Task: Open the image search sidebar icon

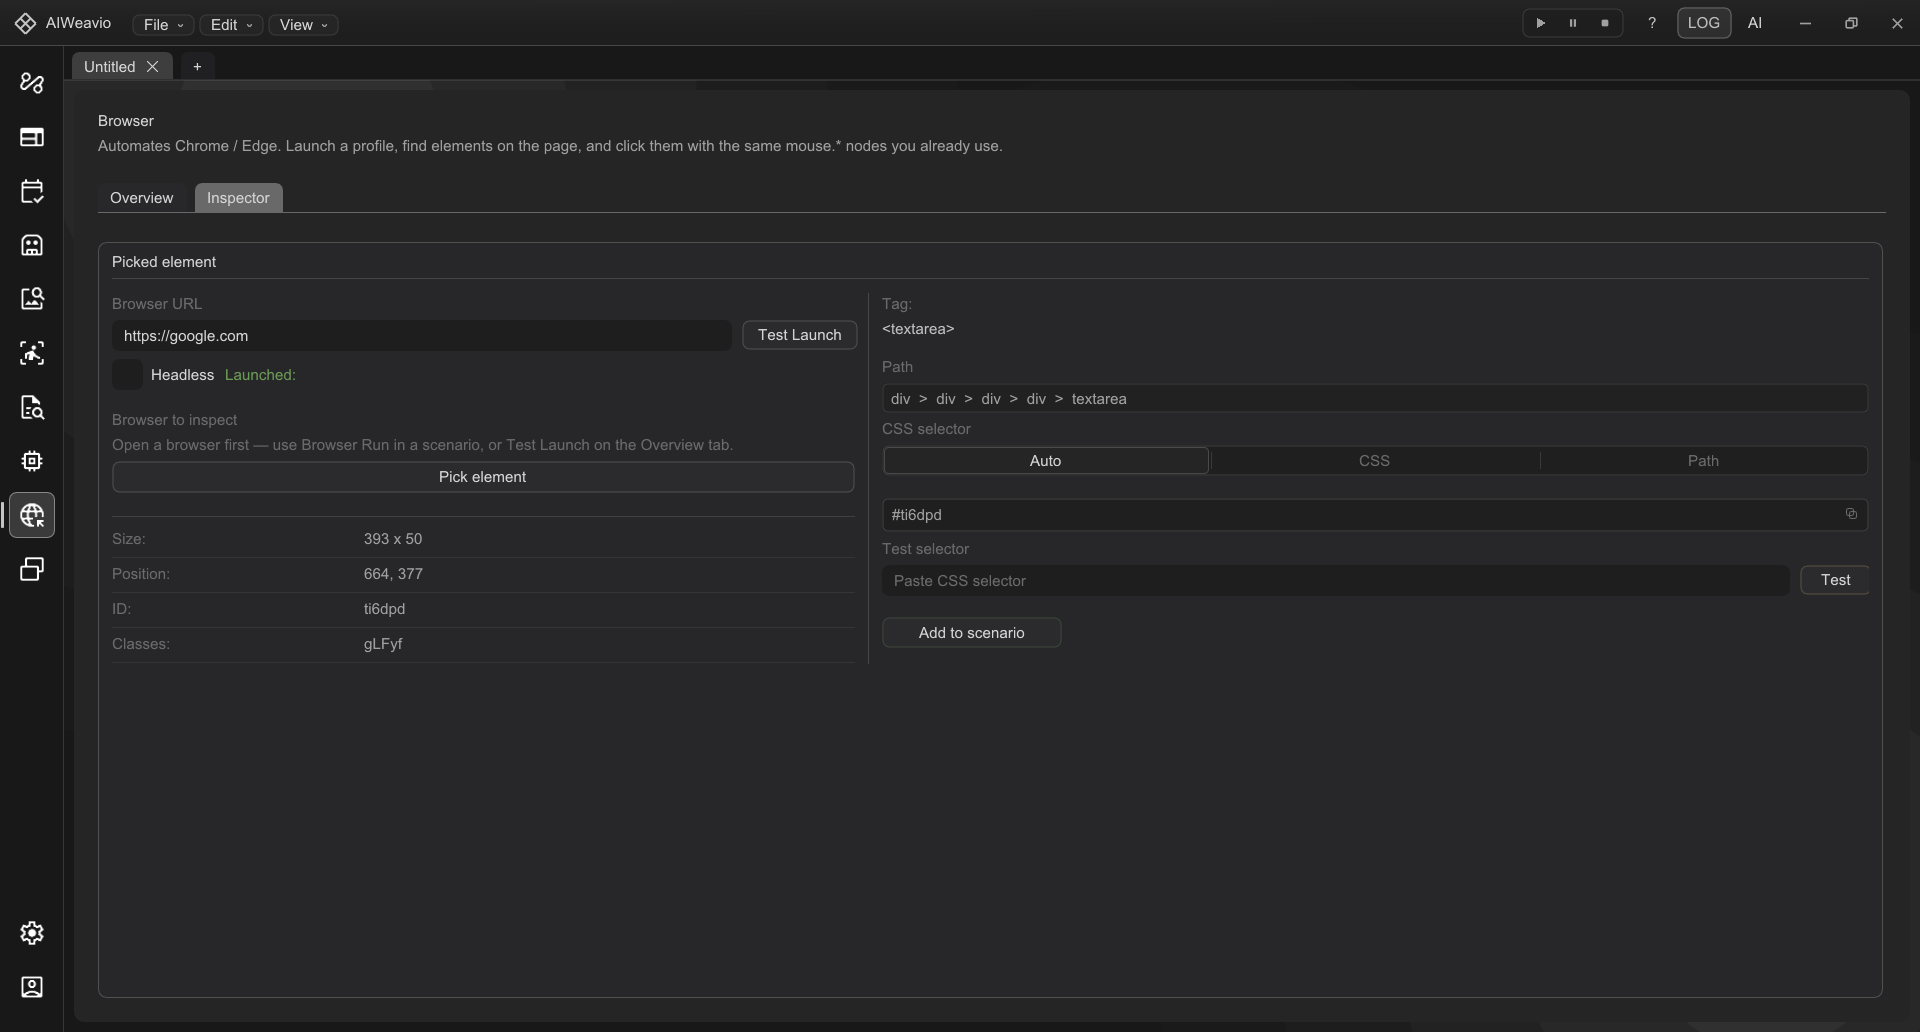Action: [32, 299]
